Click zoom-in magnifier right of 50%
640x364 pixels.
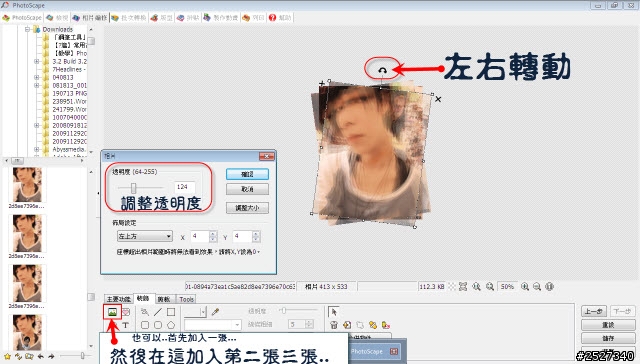(x=525, y=286)
